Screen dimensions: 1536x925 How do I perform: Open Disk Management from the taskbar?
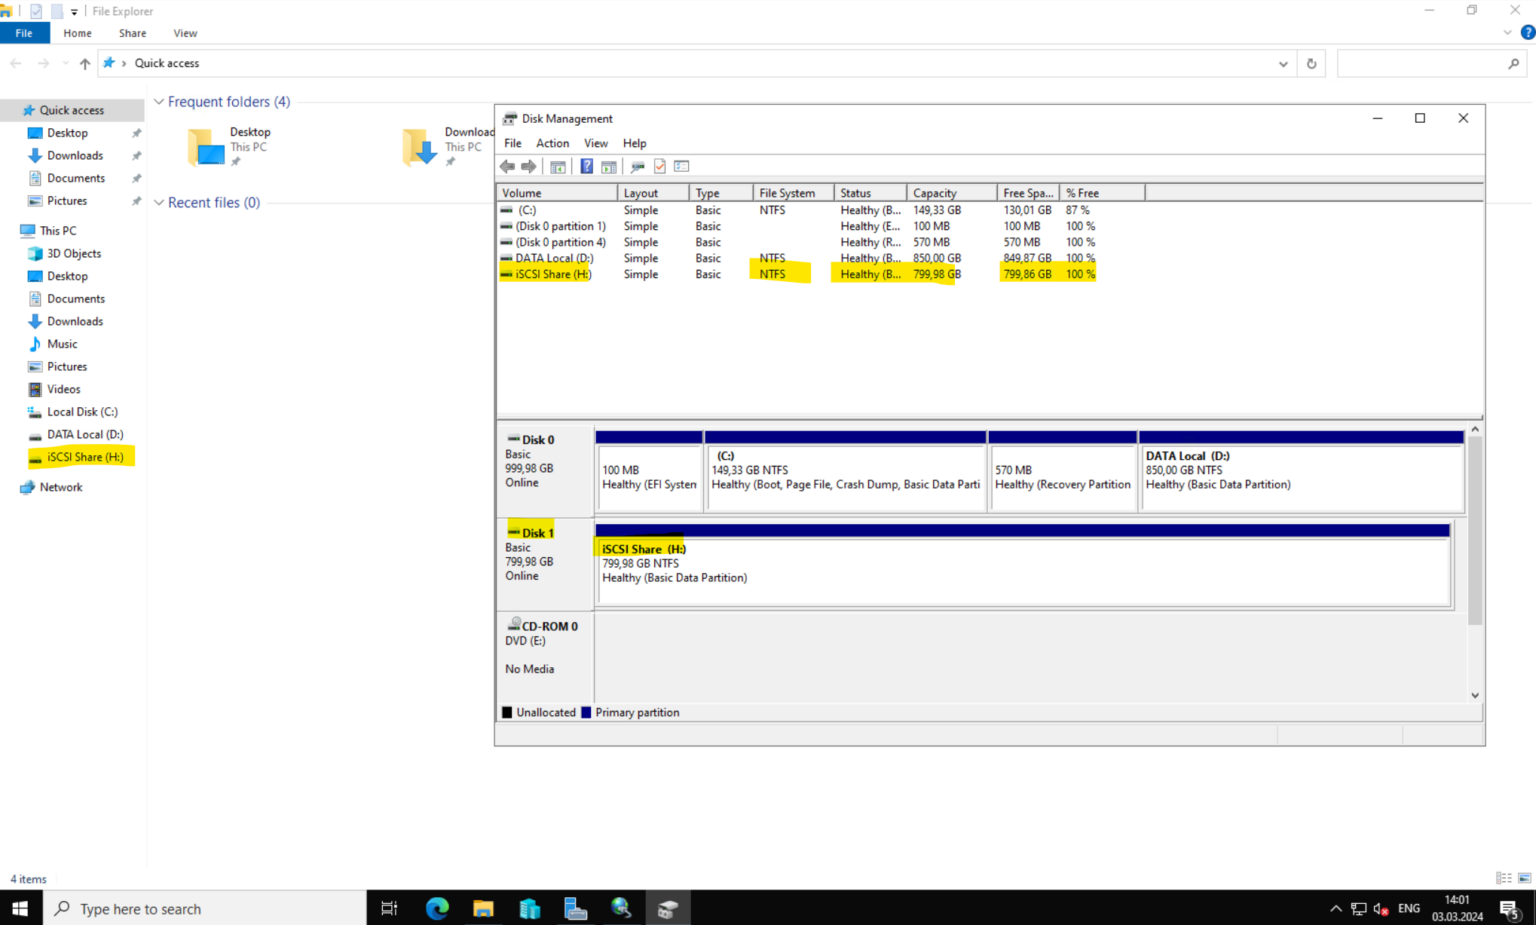point(667,908)
